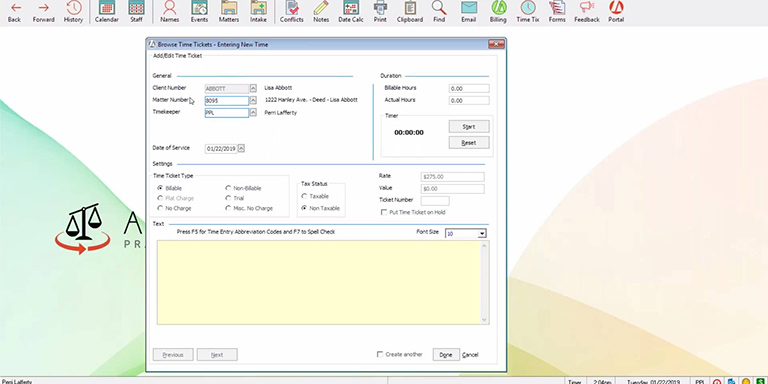The height and width of the screenshot is (384, 768).
Task: Open the History toolbar icon
Action: click(73, 12)
